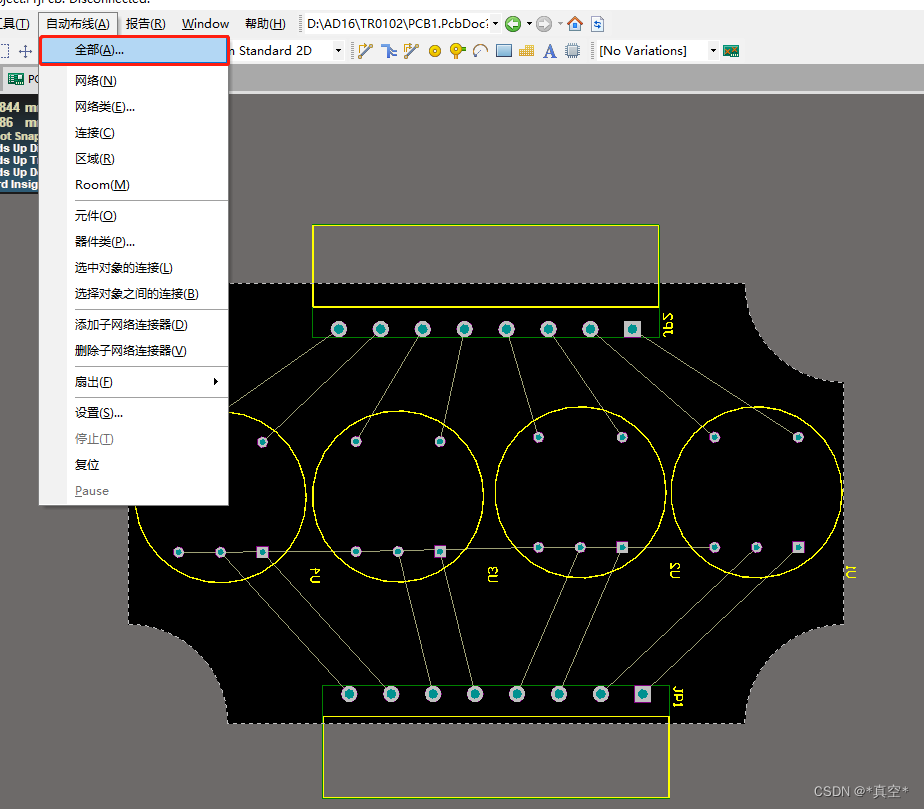The width and height of the screenshot is (924, 809).
Task: Select the 区域(R) menu entry
Action: tap(134, 159)
